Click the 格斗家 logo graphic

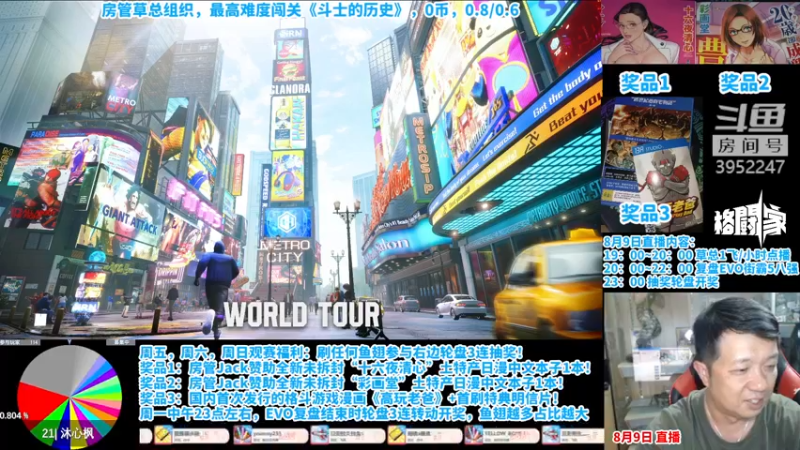(x=750, y=219)
